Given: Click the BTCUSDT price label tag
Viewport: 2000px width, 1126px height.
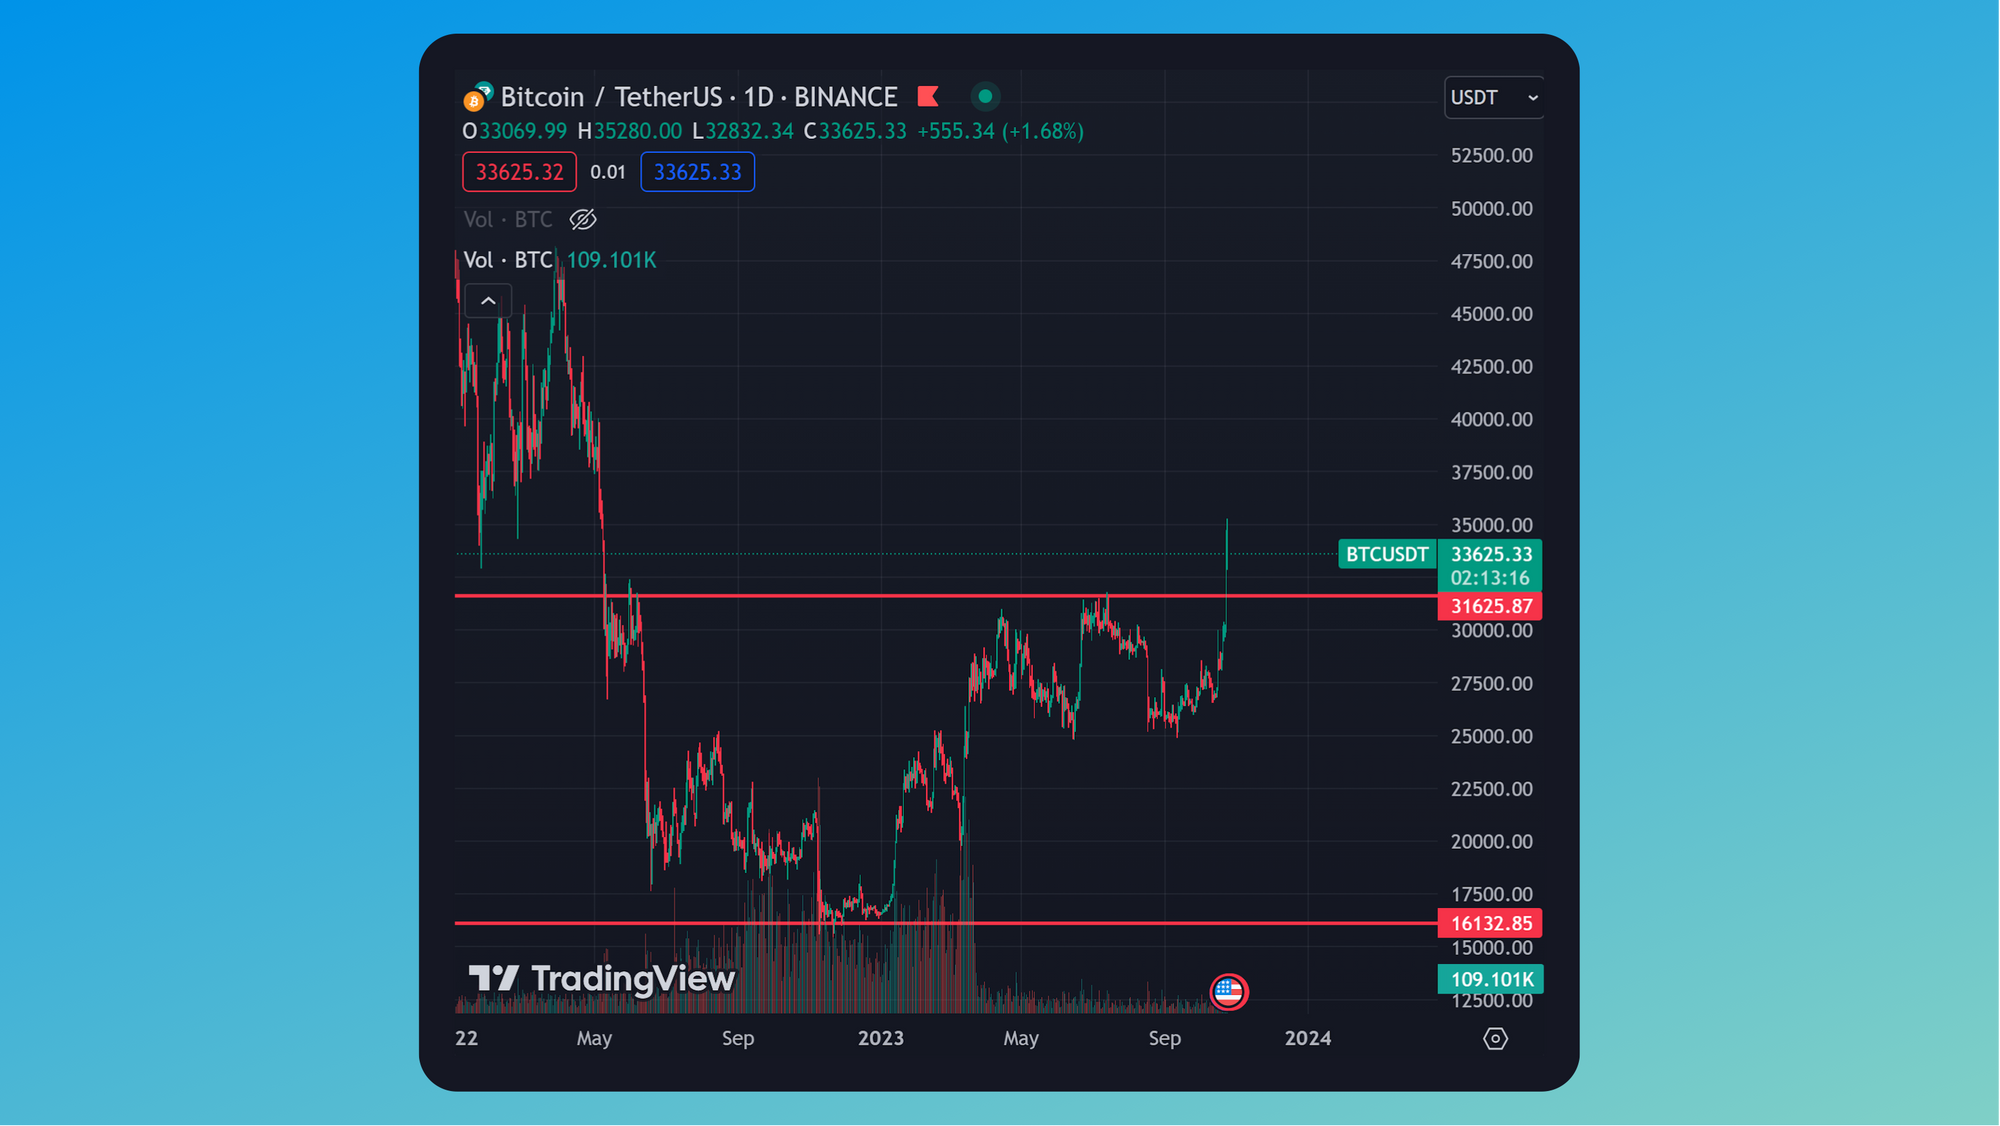Looking at the screenshot, I should (1386, 554).
